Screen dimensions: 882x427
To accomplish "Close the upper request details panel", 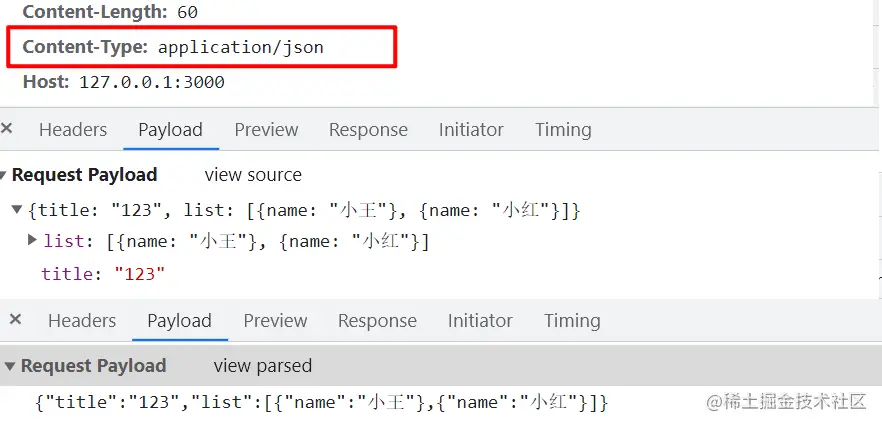I will pyautogui.click(x=7, y=129).
